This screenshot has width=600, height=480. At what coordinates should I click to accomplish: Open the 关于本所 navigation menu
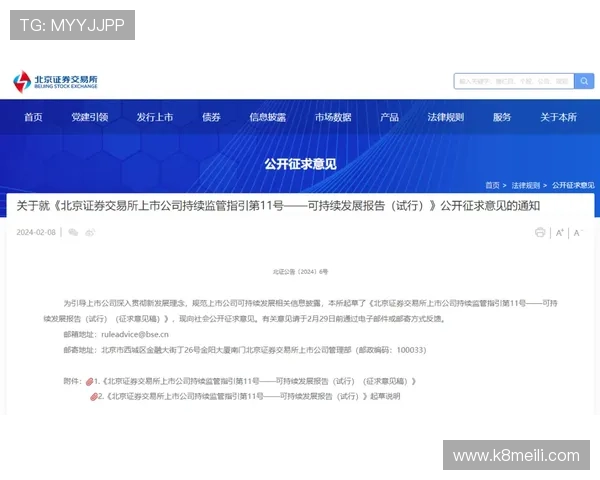tap(558, 117)
